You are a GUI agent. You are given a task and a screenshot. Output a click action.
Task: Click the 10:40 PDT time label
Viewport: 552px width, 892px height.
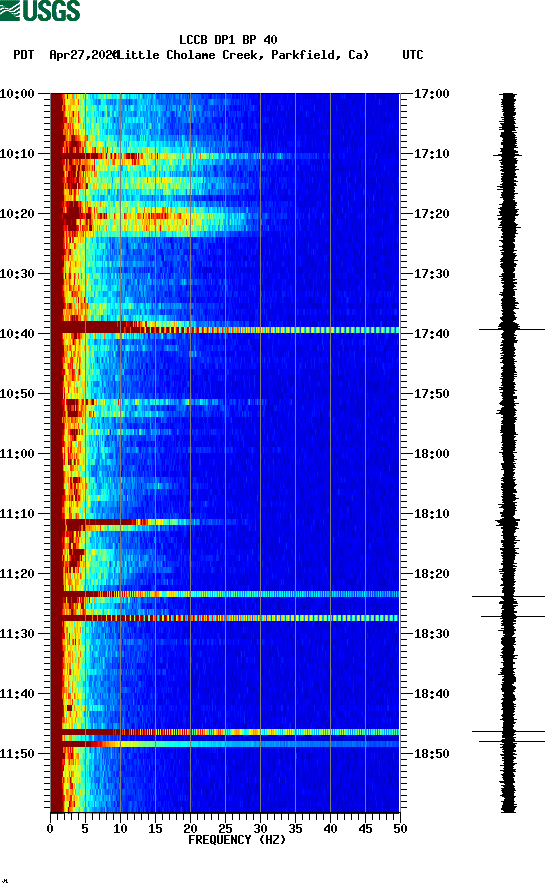coord(17,334)
